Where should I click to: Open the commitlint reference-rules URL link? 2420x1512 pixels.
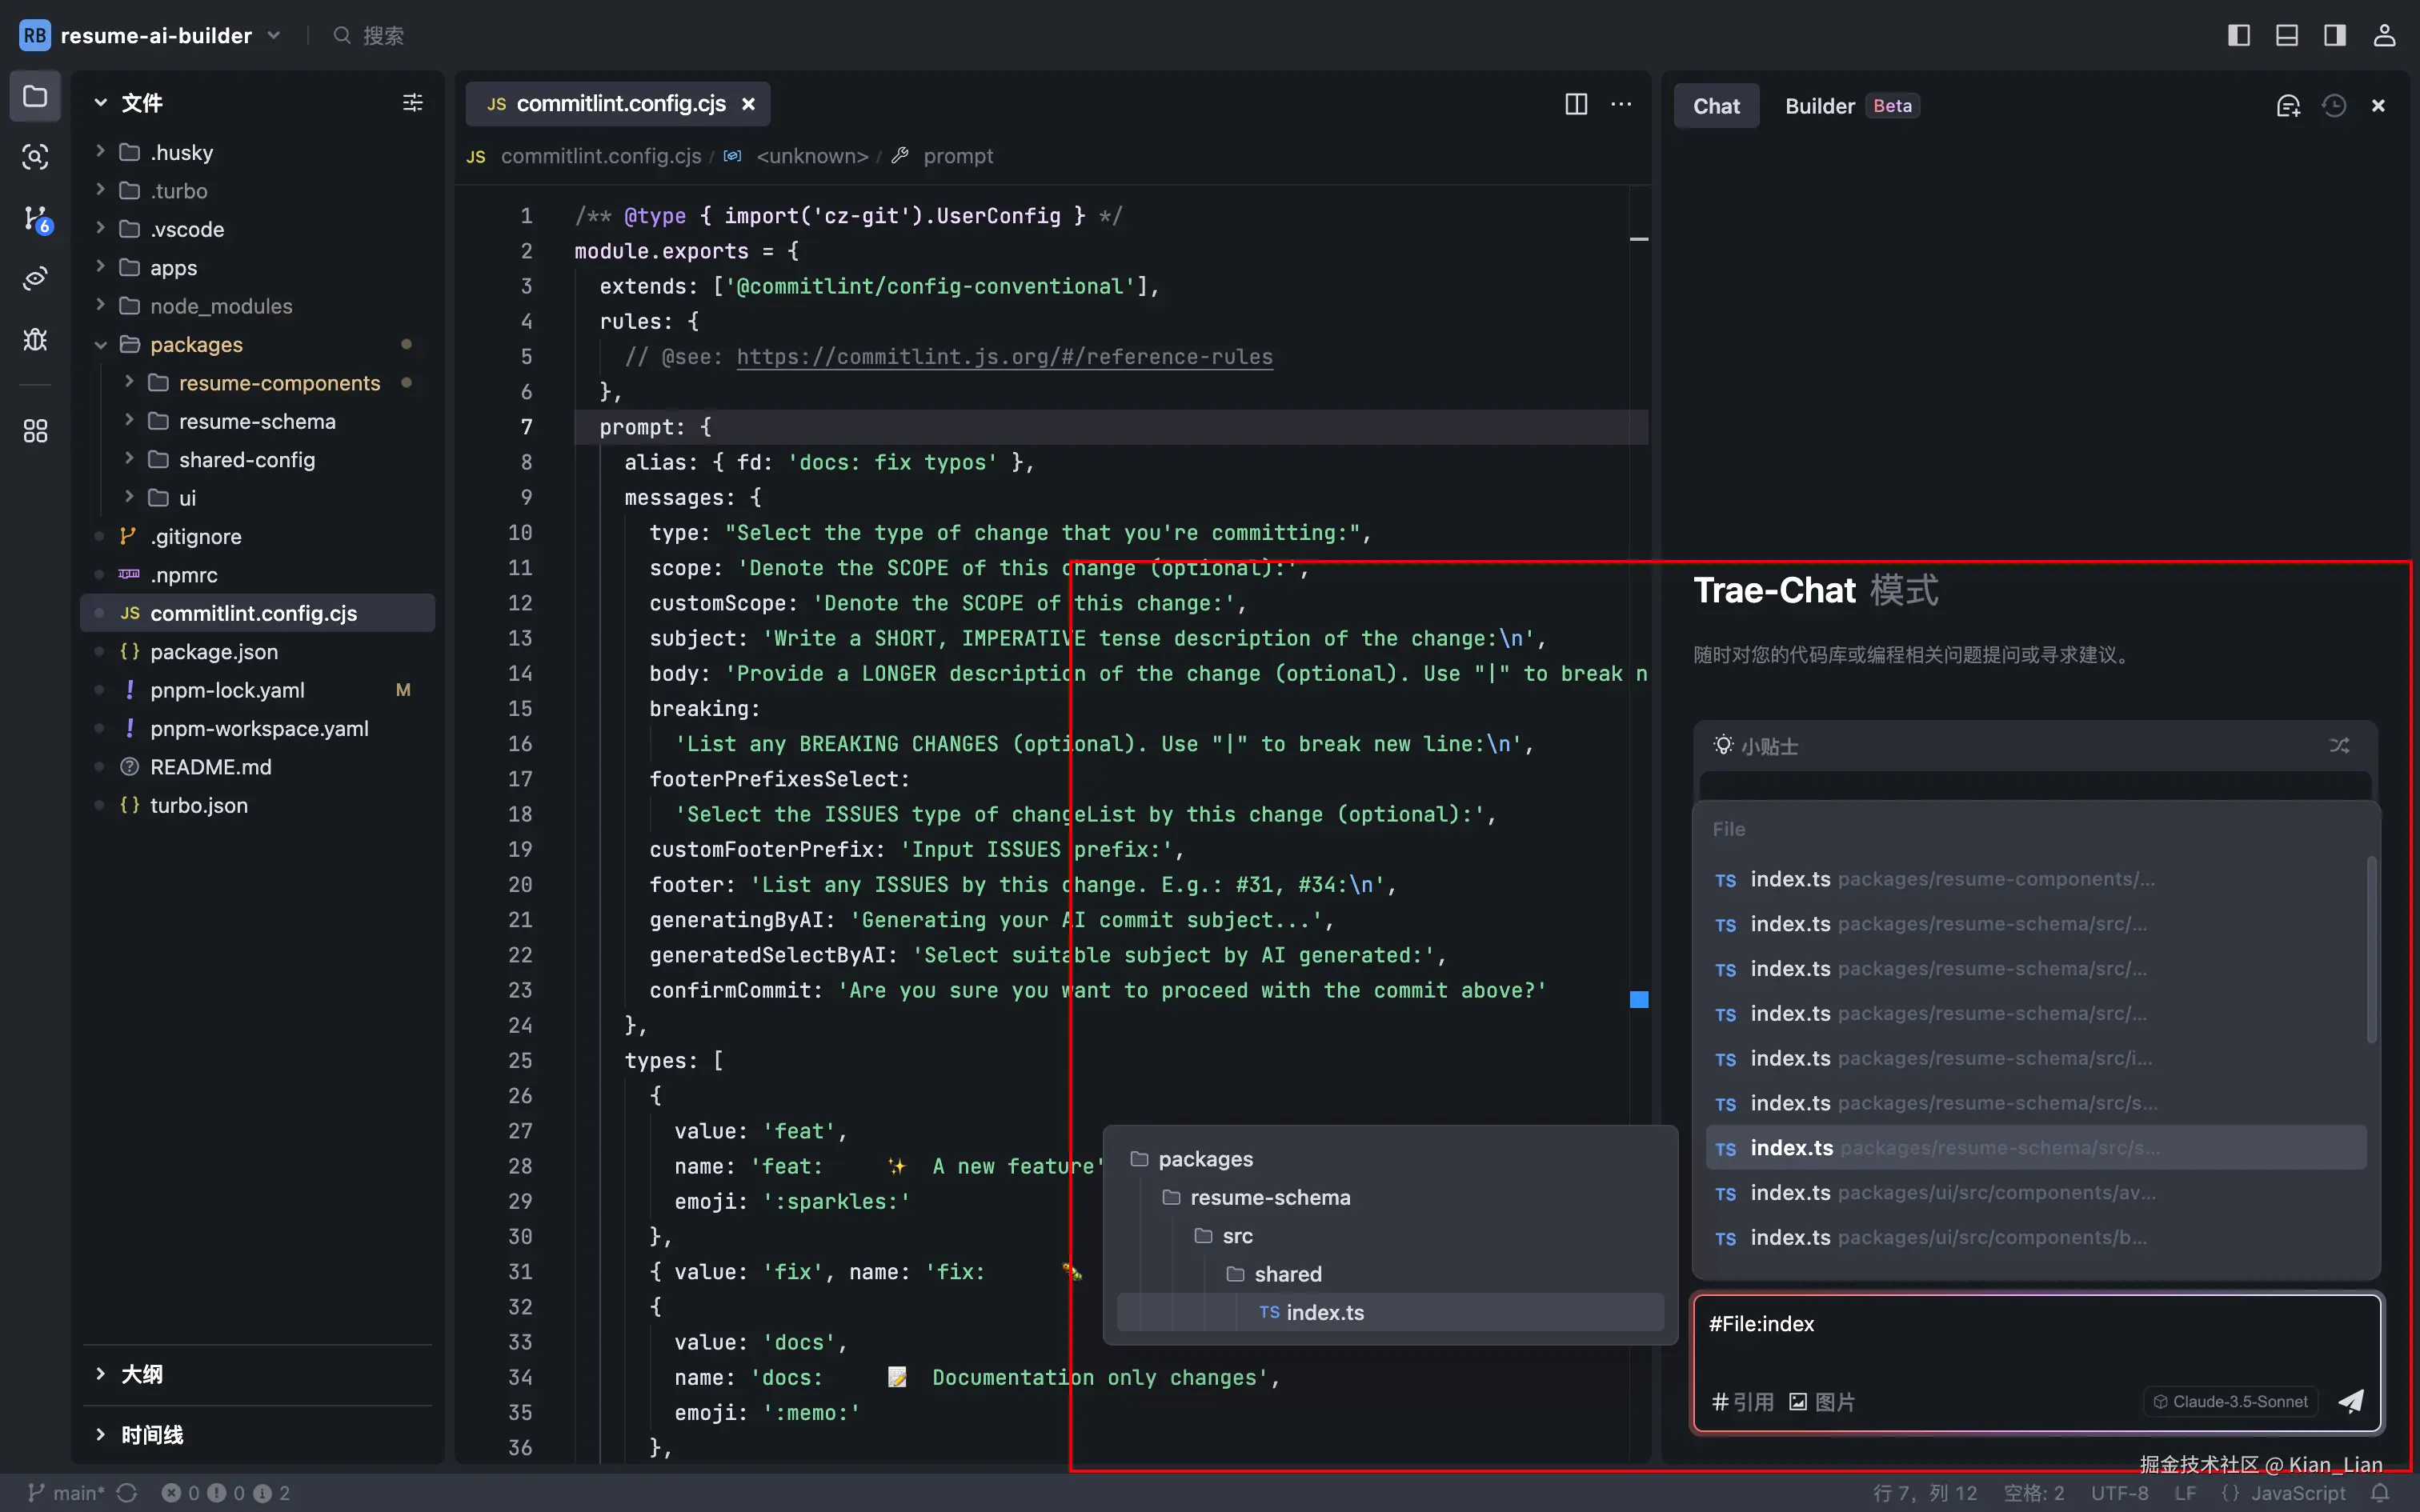point(1004,357)
